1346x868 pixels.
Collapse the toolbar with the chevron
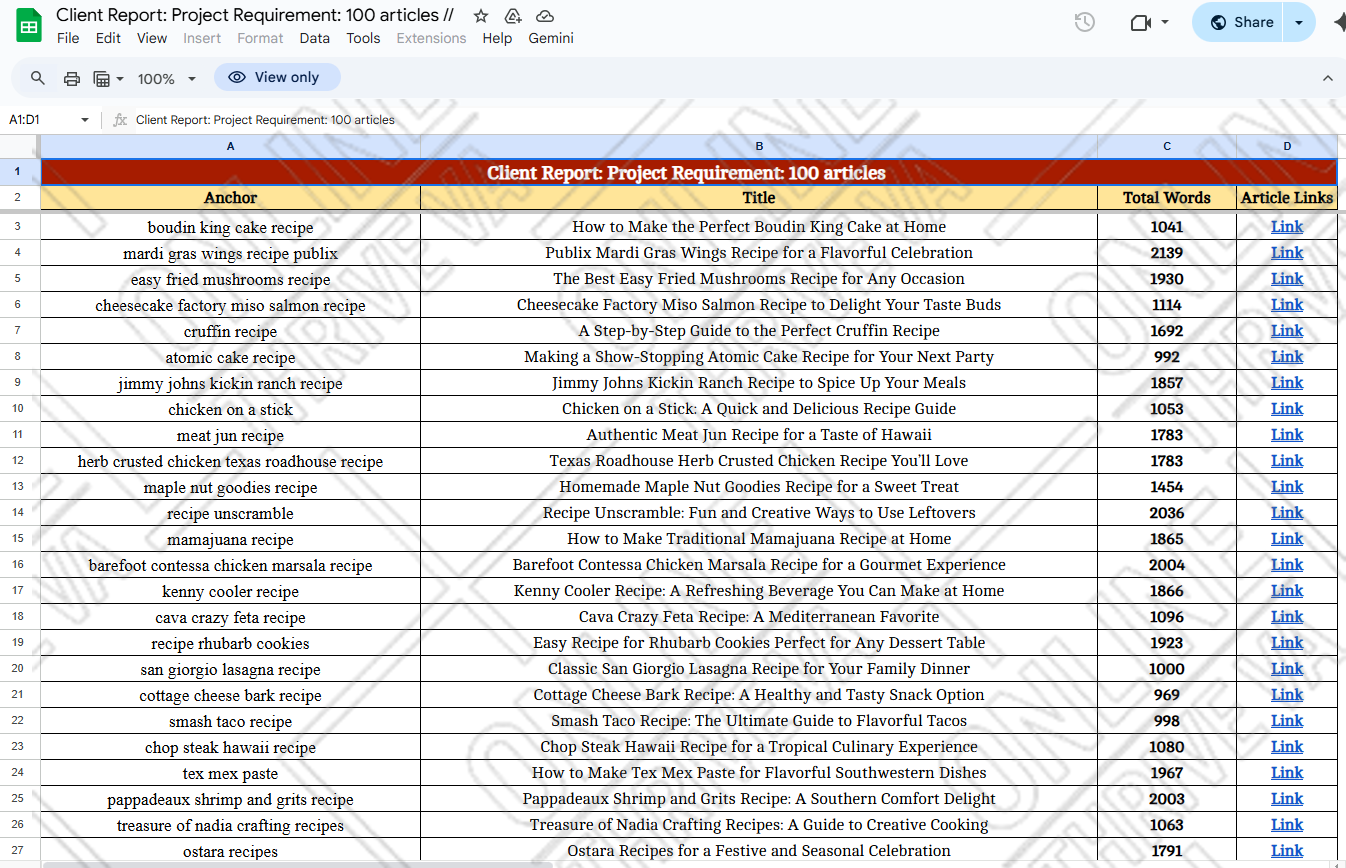click(1328, 77)
